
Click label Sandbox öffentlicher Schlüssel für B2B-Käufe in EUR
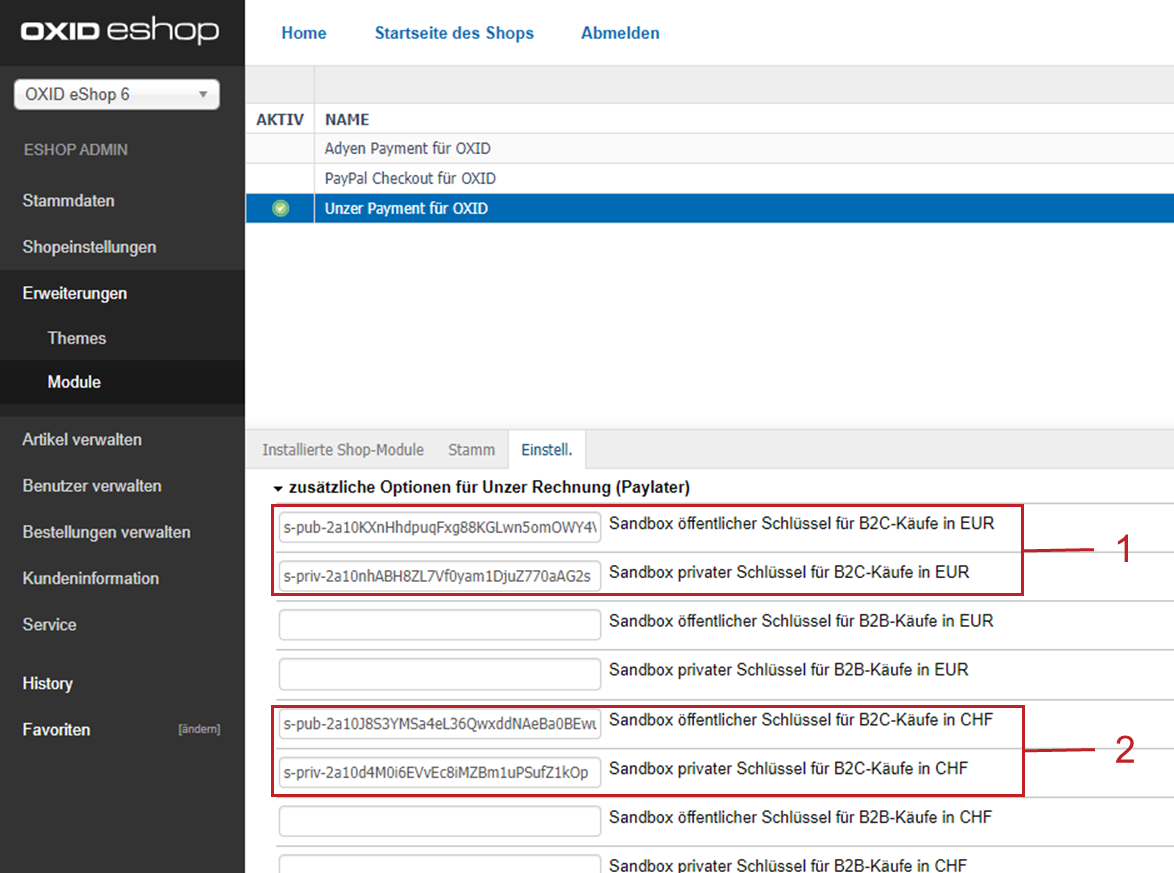801,621
